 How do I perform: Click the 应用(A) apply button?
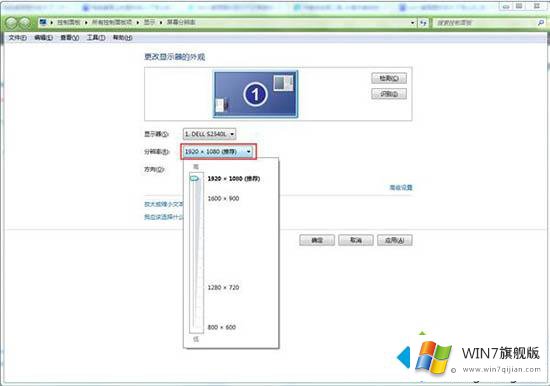click(395, 240)
